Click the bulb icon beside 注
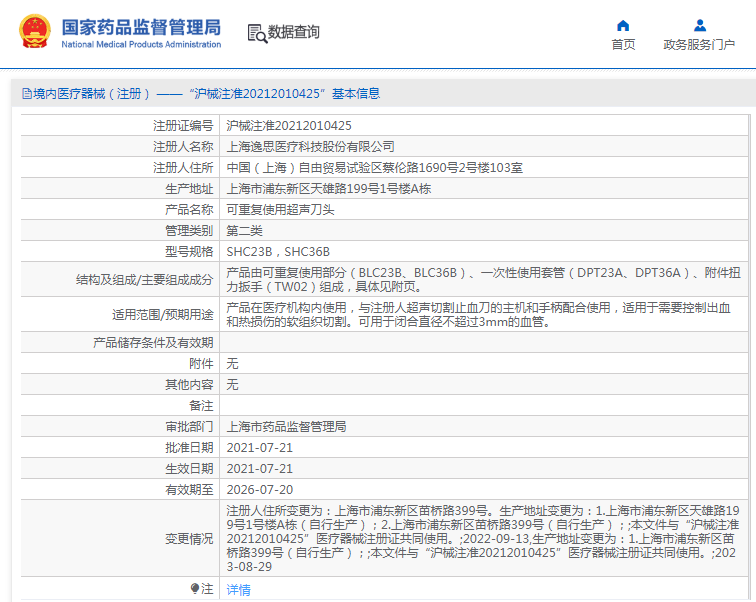Viewport: 756px width, 602px height. [x=195, y=589]
